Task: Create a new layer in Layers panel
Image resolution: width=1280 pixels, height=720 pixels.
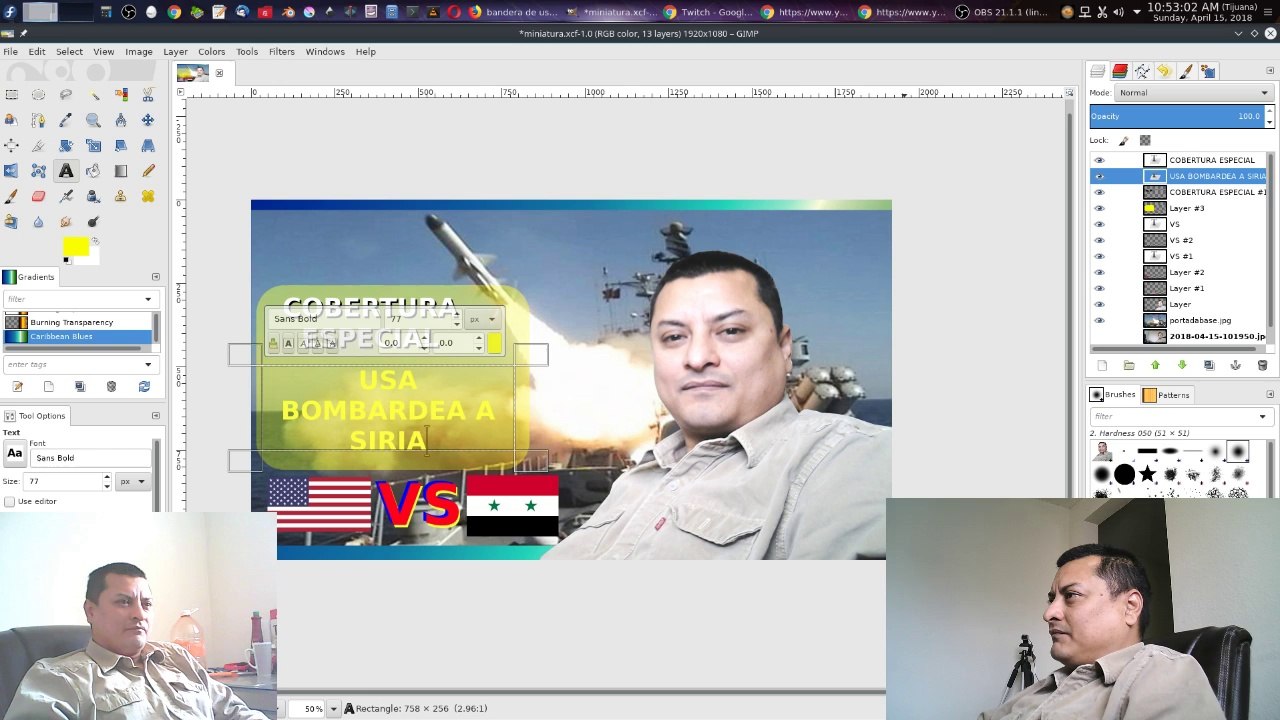Action: (1102, 366)
